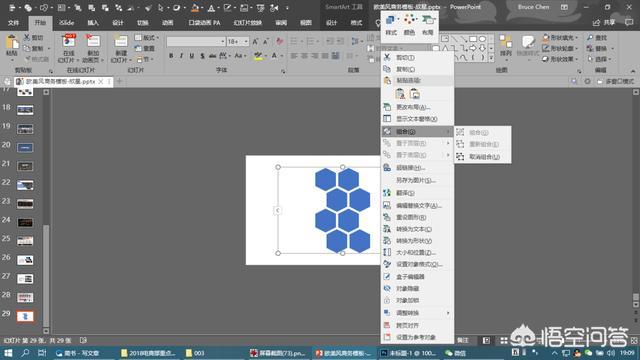Click the Windows Start button
Screen dimensions: 640x360
click(x=8, y=353)
